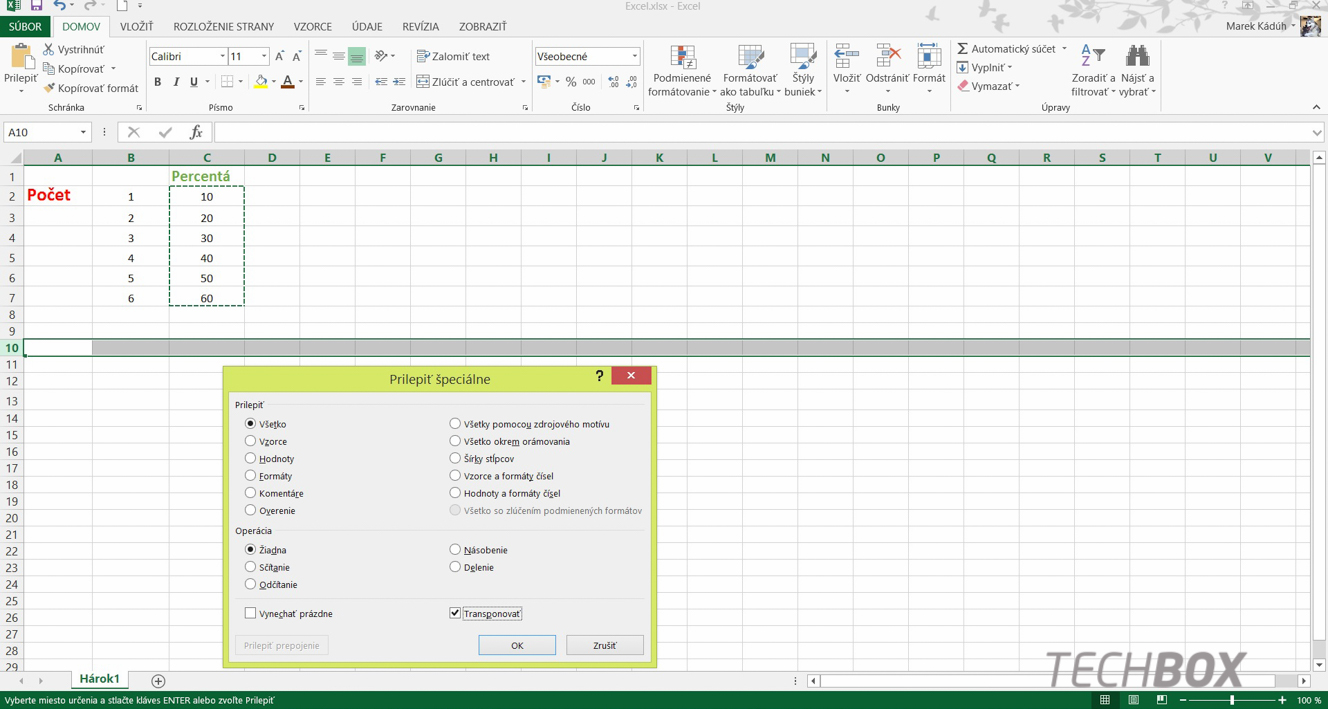Select the Hodnoty radio option
Viewport: 1328px width, 709px height.
(x=250, y=458)
